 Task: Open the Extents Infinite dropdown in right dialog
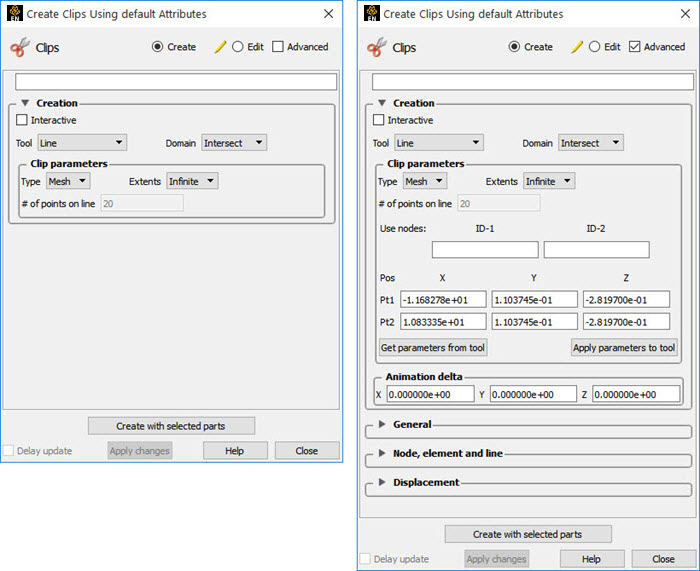pos(549,181)
